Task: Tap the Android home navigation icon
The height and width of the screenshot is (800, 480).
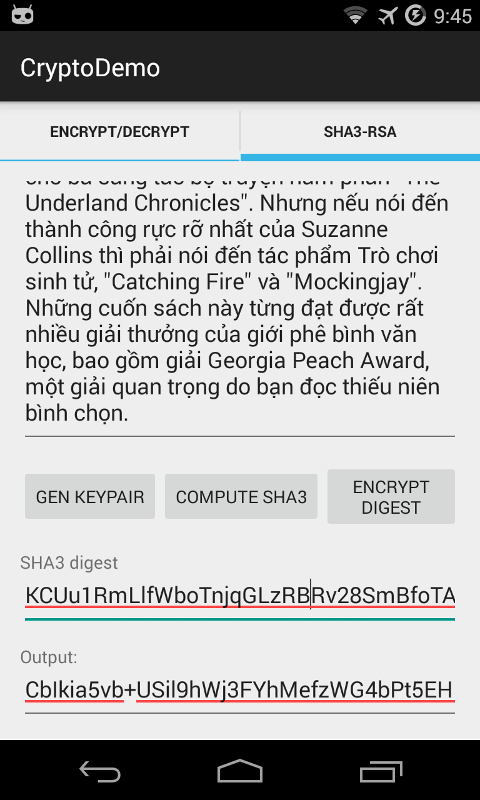Action: (240, 770)
